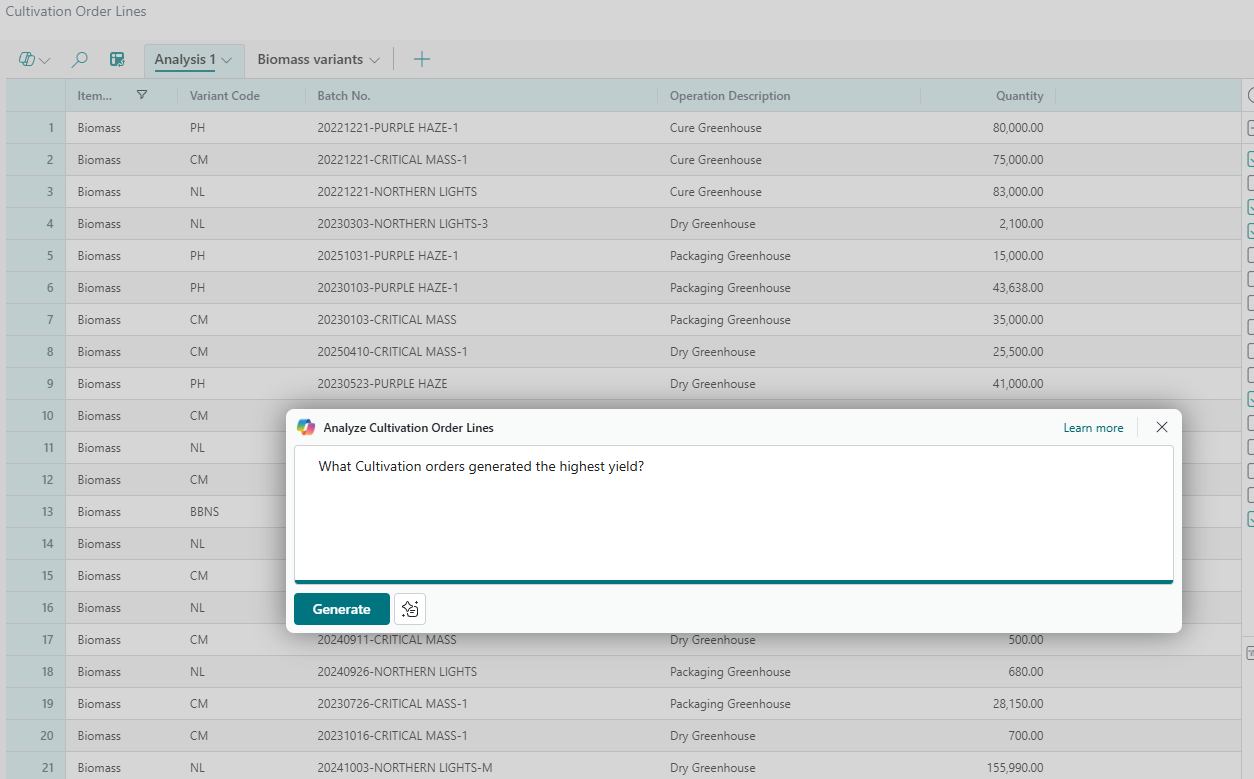Viewport: 1254px width, 779px height.
Task: Select batch 20241003-NORTHERN LIGHTS-M cell
Action: point(405,768)
